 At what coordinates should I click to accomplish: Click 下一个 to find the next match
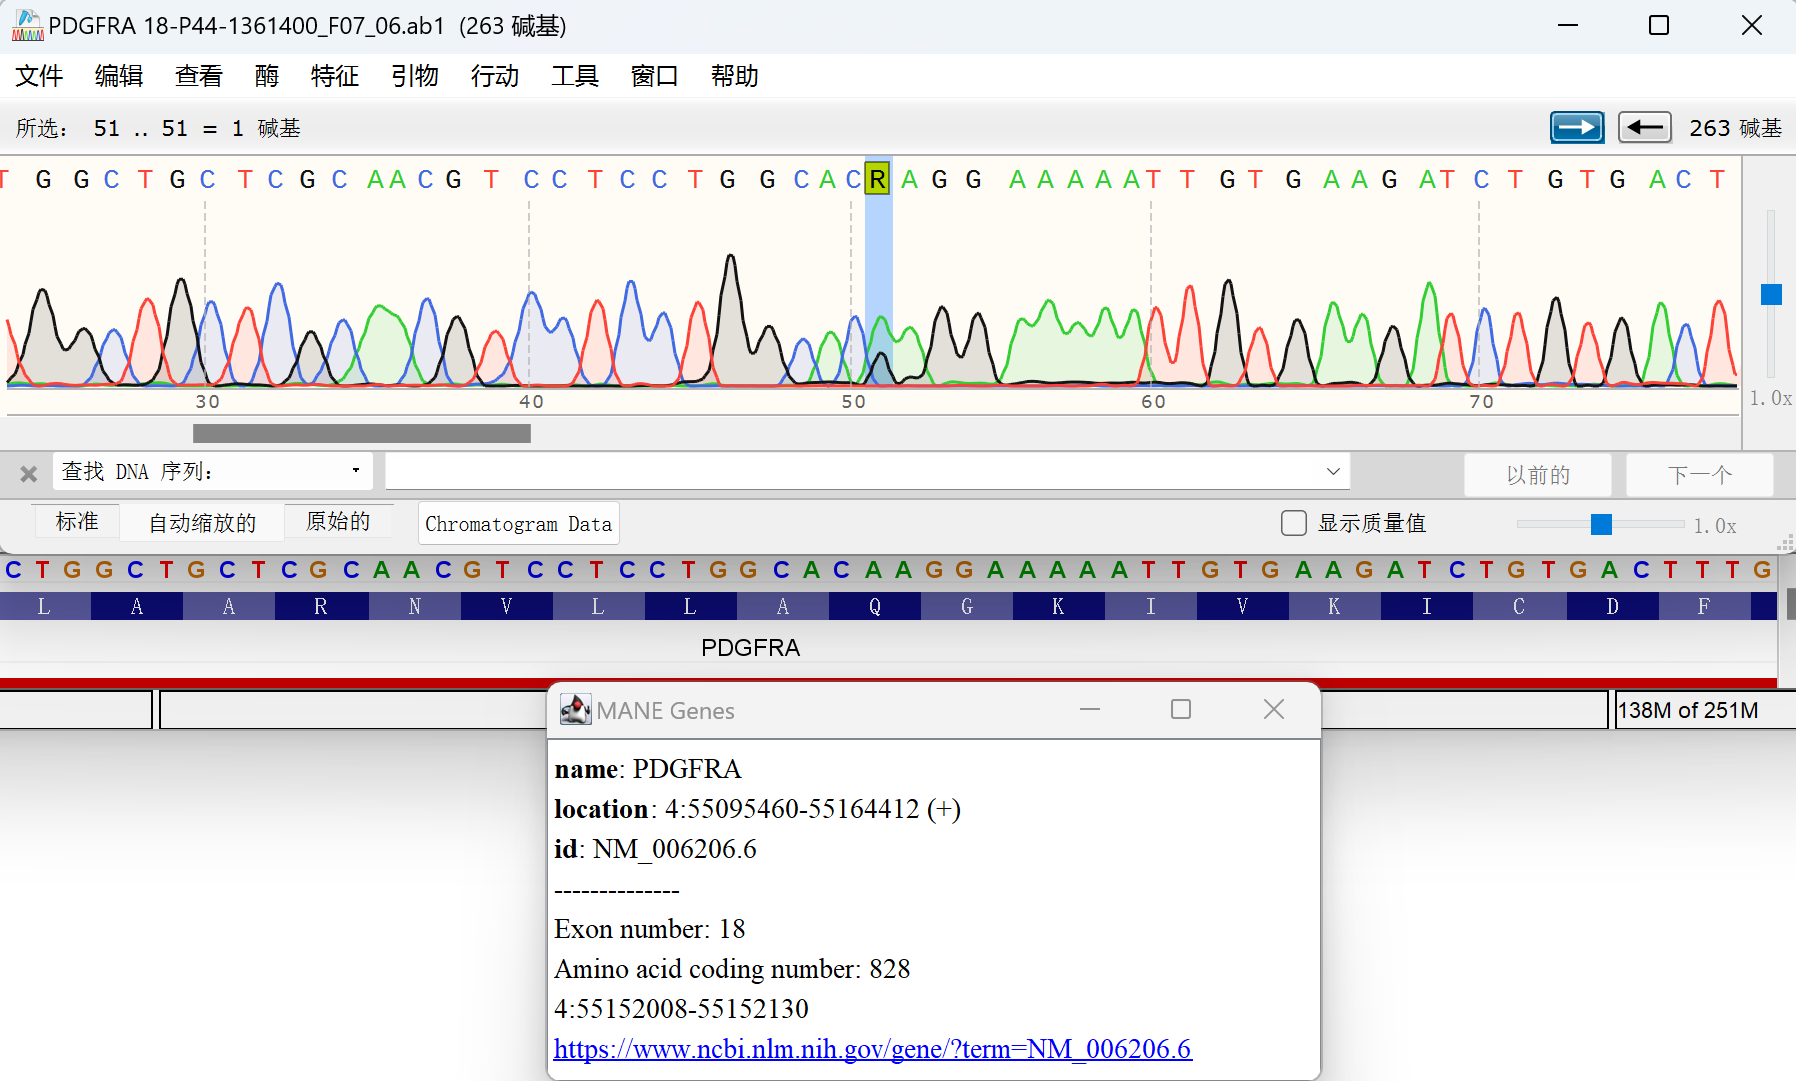[x=1698, y=474]
